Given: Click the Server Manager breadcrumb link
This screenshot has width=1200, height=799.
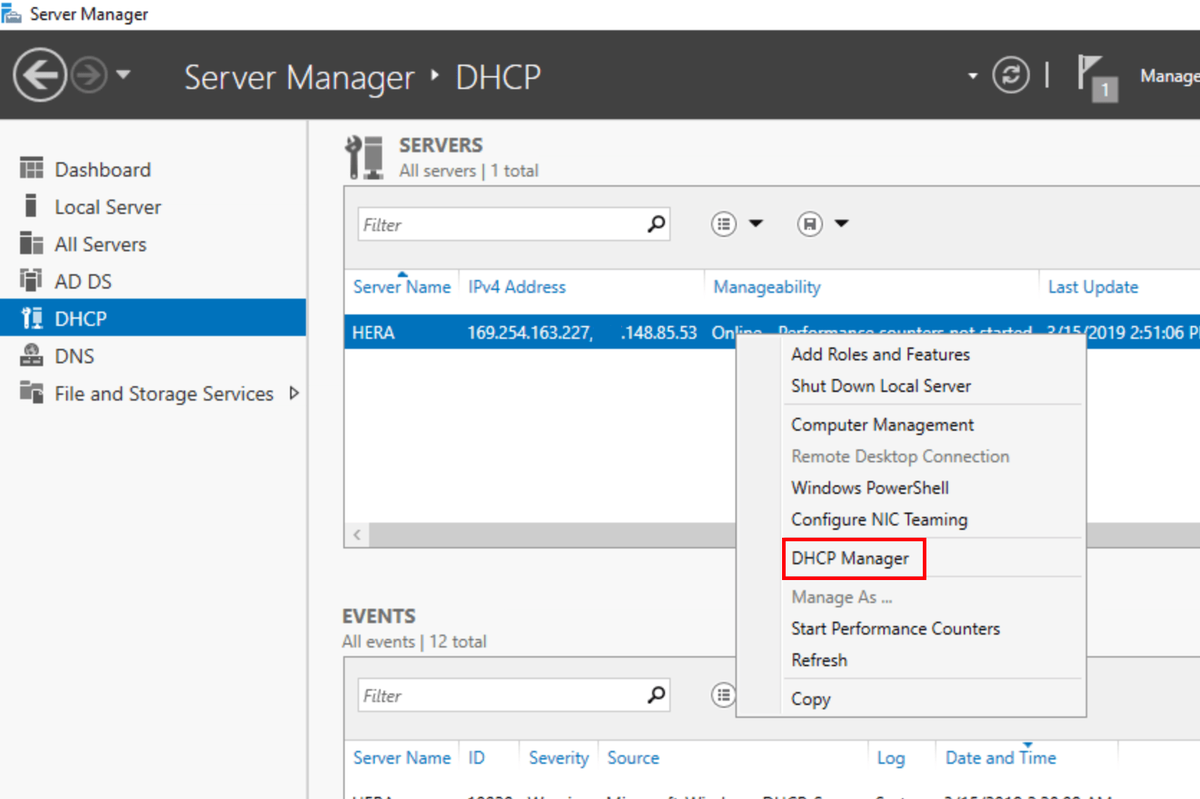Looking at the screenshot, I should [x=299, y=76].
